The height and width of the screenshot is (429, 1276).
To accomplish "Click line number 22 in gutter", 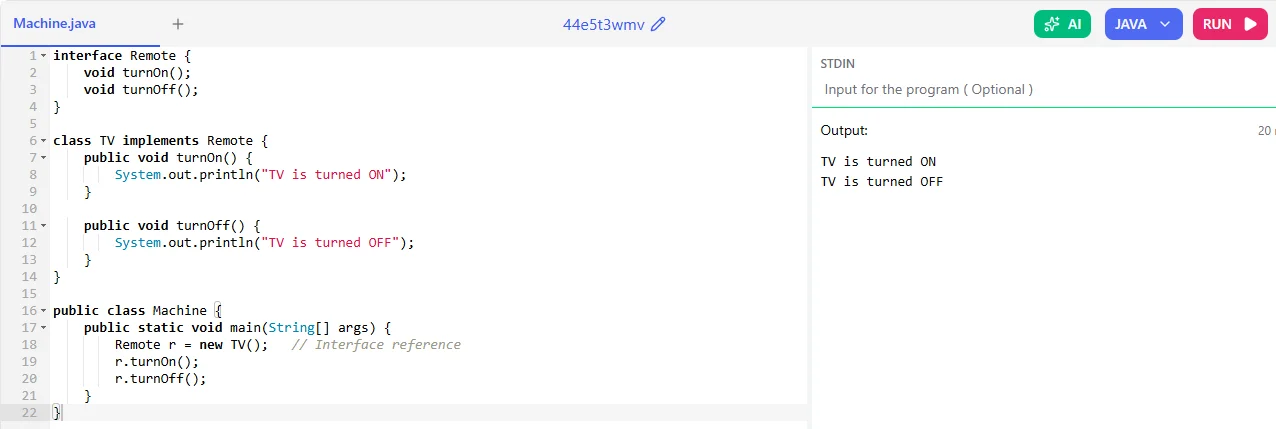I will pyautogui.click(x=28, y=412).
